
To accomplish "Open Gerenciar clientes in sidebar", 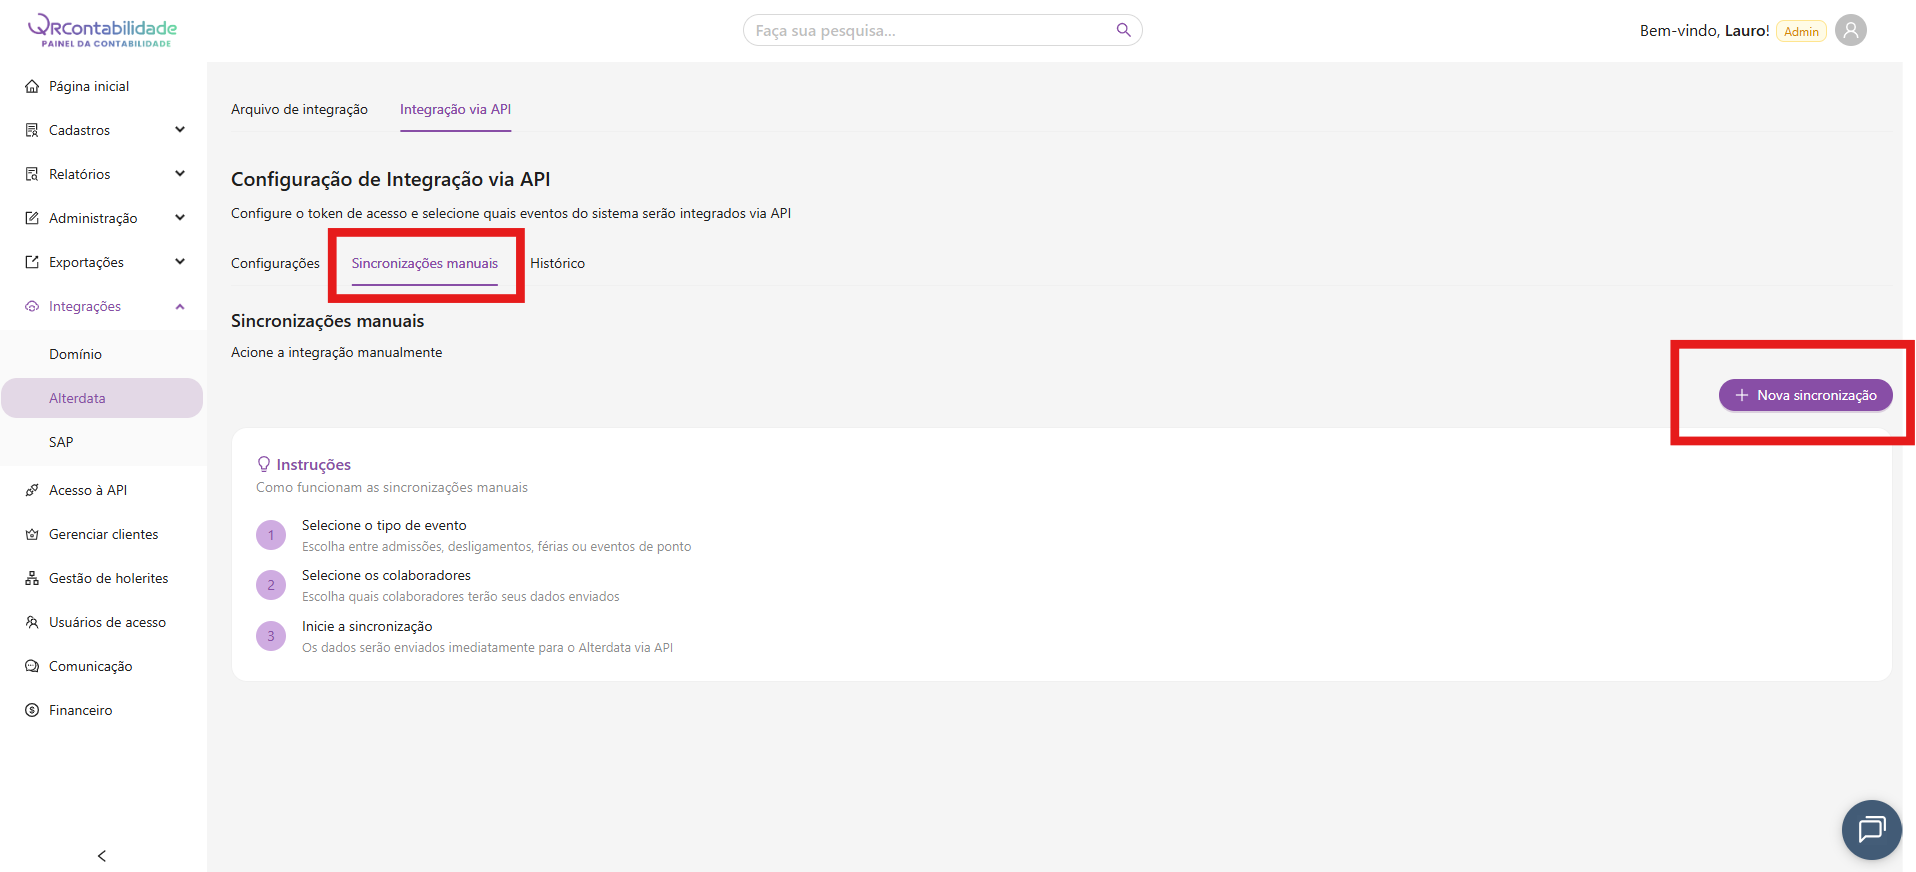I will pyautogui.click(x=103, y=534).
